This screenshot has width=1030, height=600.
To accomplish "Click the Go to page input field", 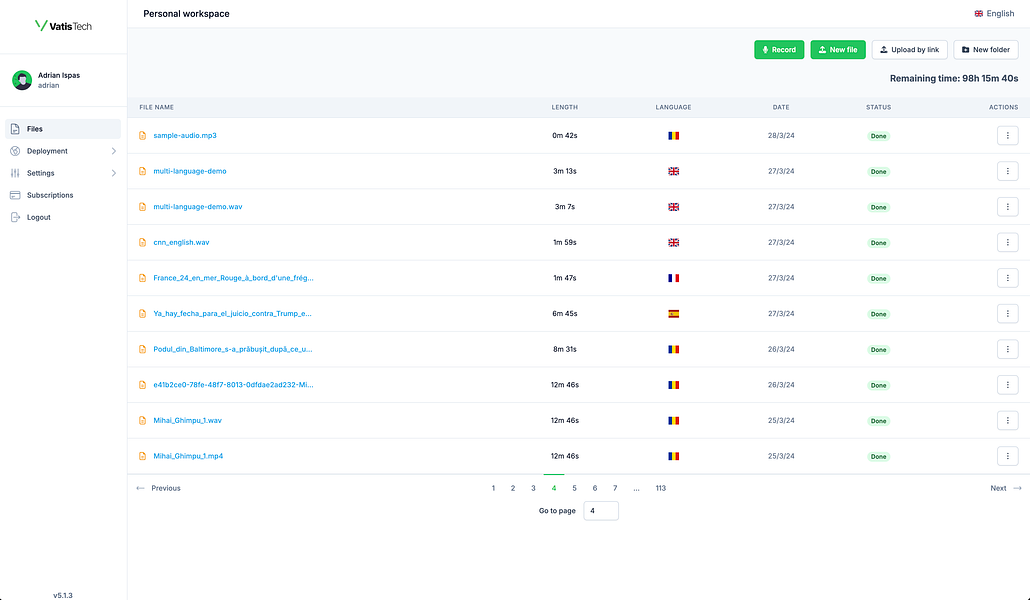I will [601, 511].
